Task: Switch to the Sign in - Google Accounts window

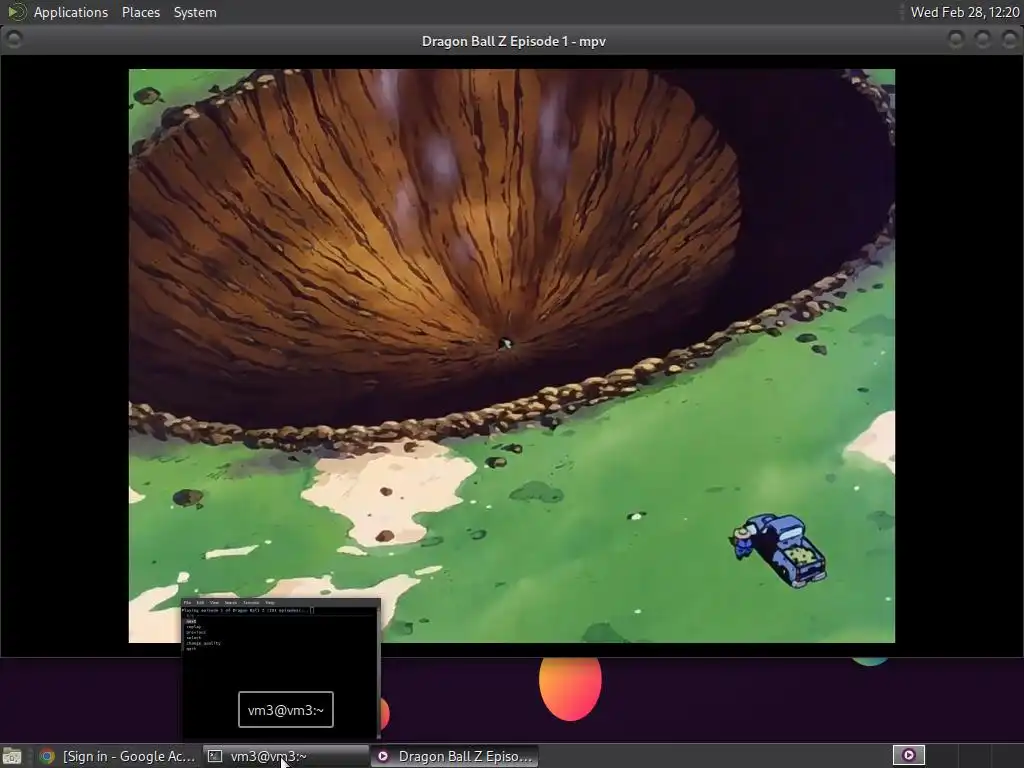Action: [118, 756]
